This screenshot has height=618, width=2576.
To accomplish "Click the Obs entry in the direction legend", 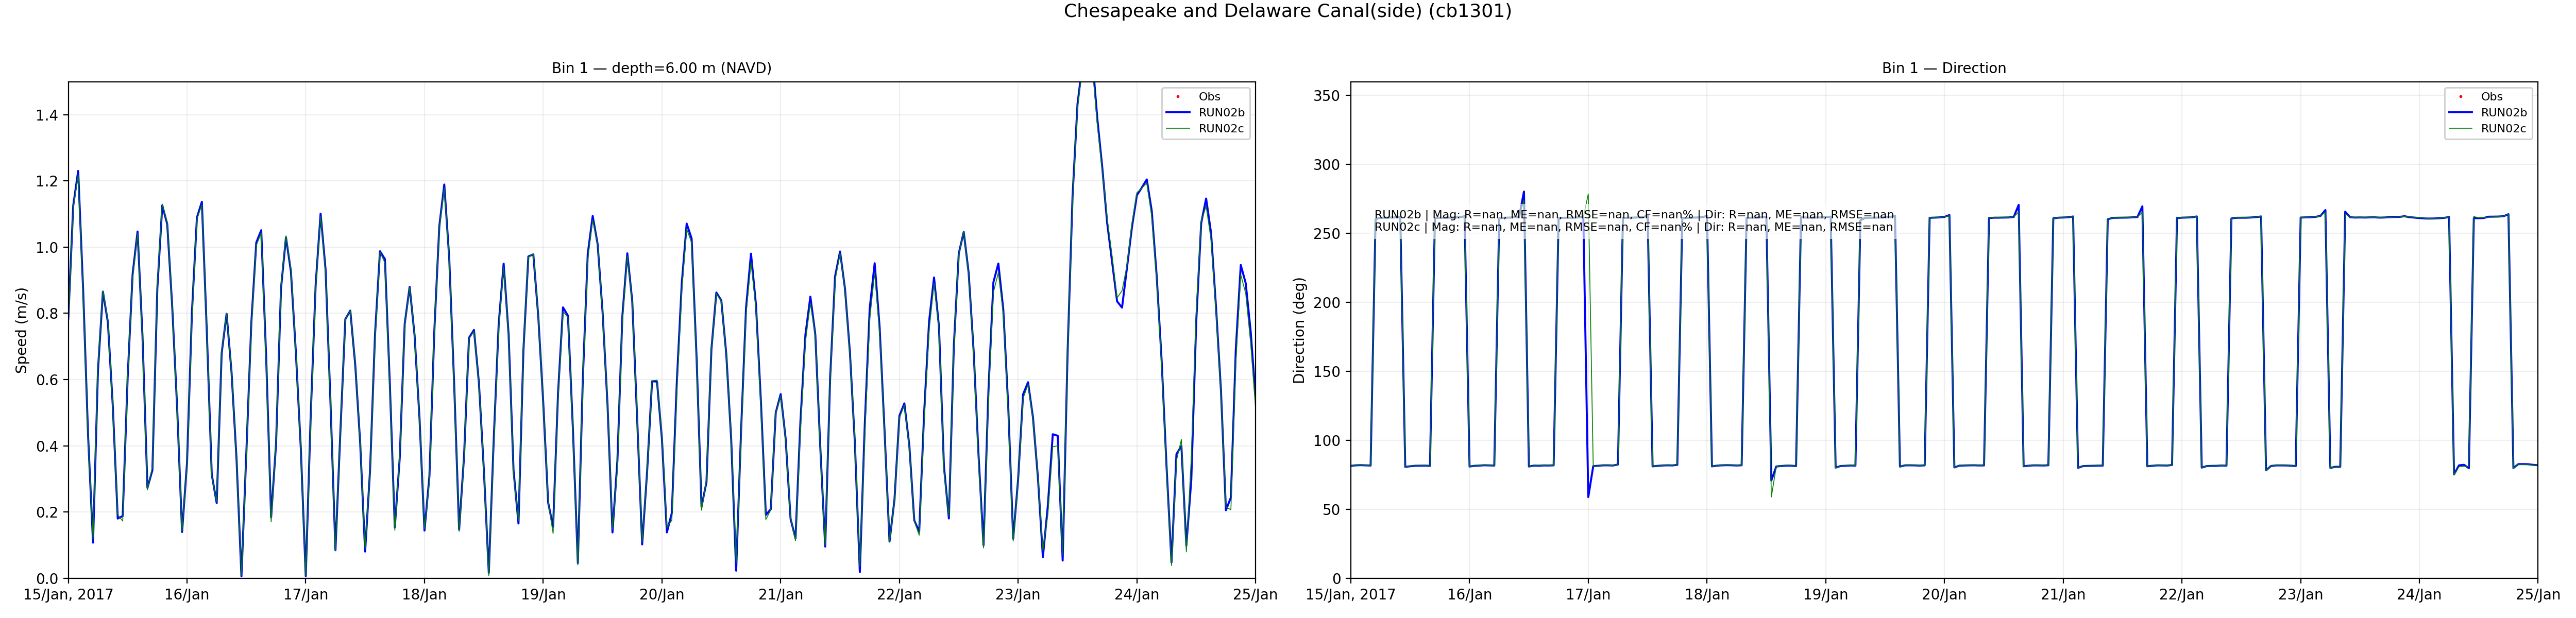I will [2491, 97].
